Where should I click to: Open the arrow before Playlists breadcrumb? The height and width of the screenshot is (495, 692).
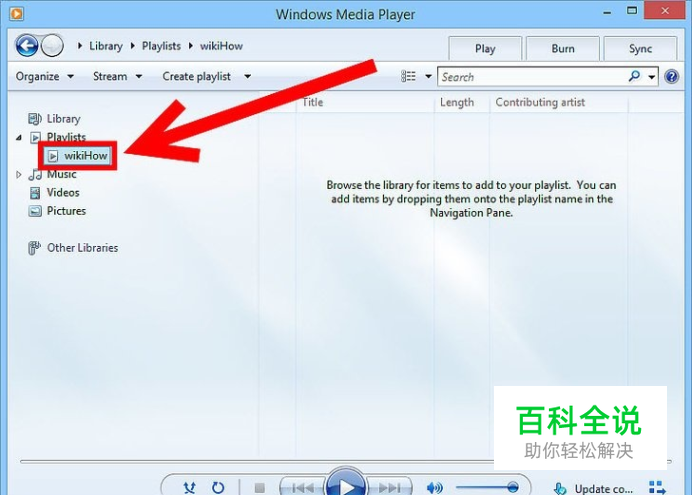tap(132, 46)
